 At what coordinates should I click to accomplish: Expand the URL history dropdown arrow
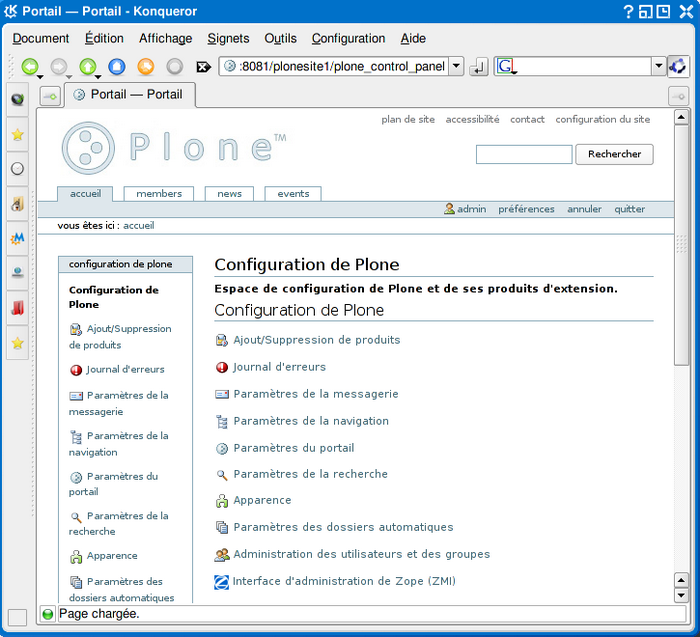(456, 67)
